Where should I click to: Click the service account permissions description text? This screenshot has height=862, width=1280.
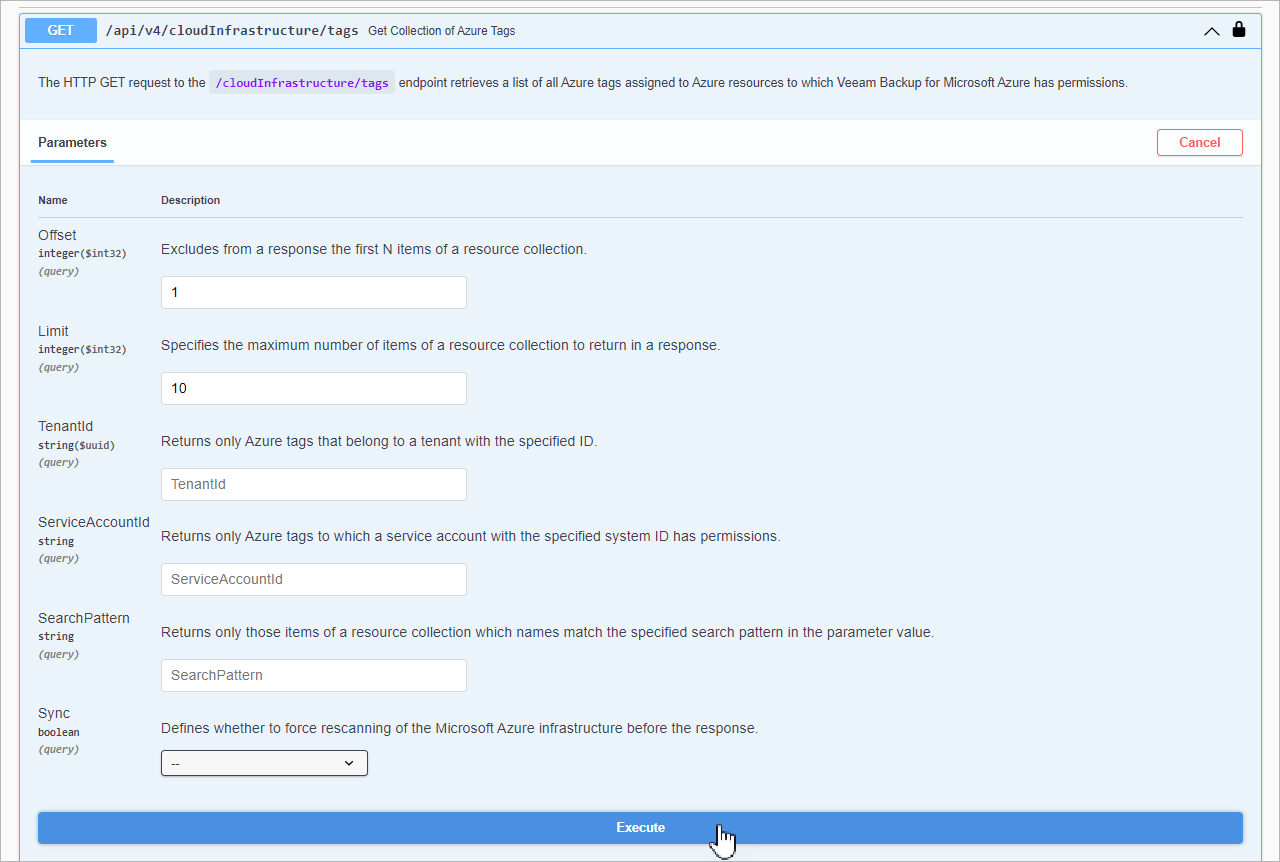470,536
